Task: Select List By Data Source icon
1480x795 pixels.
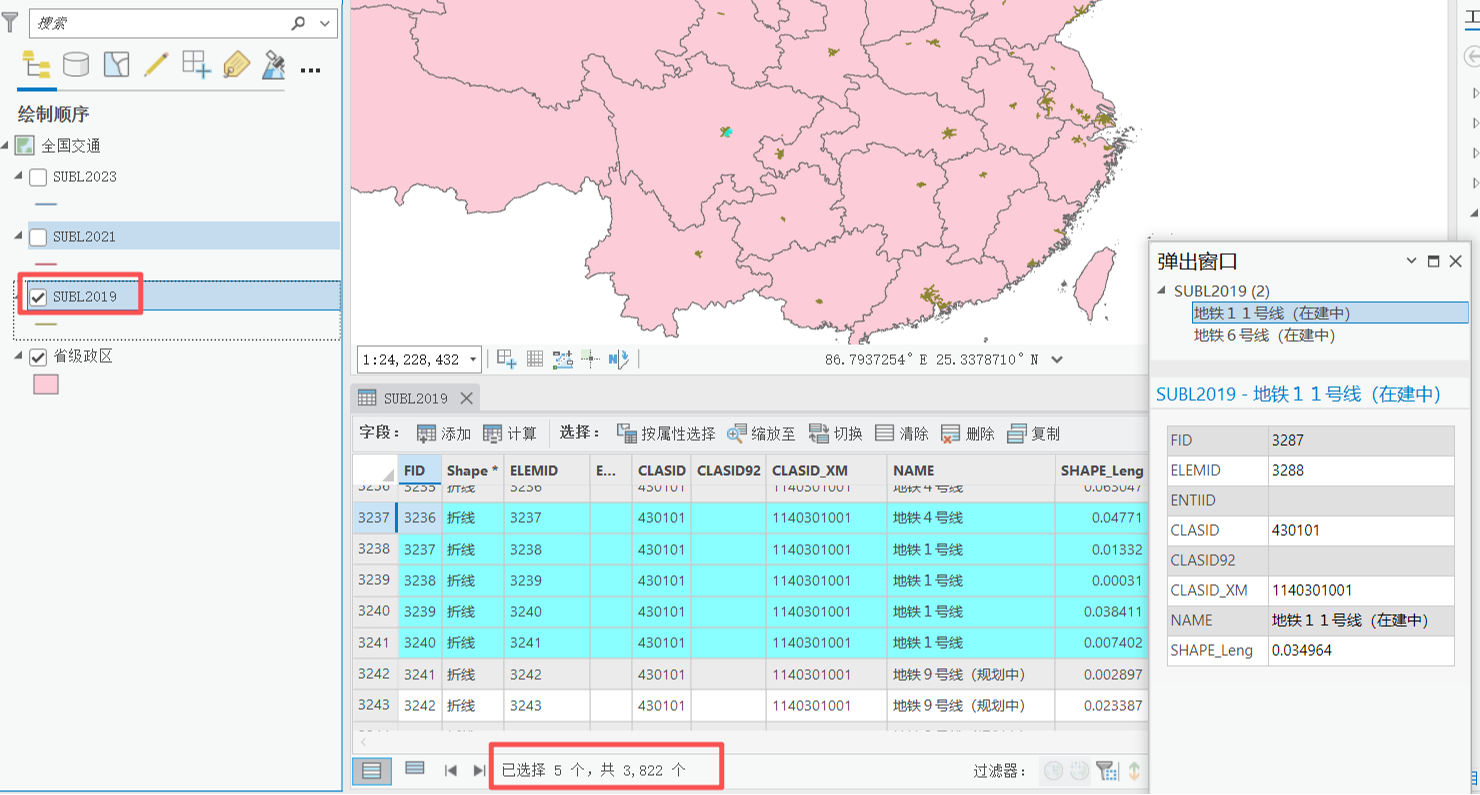Action: [x=76, y=66]
